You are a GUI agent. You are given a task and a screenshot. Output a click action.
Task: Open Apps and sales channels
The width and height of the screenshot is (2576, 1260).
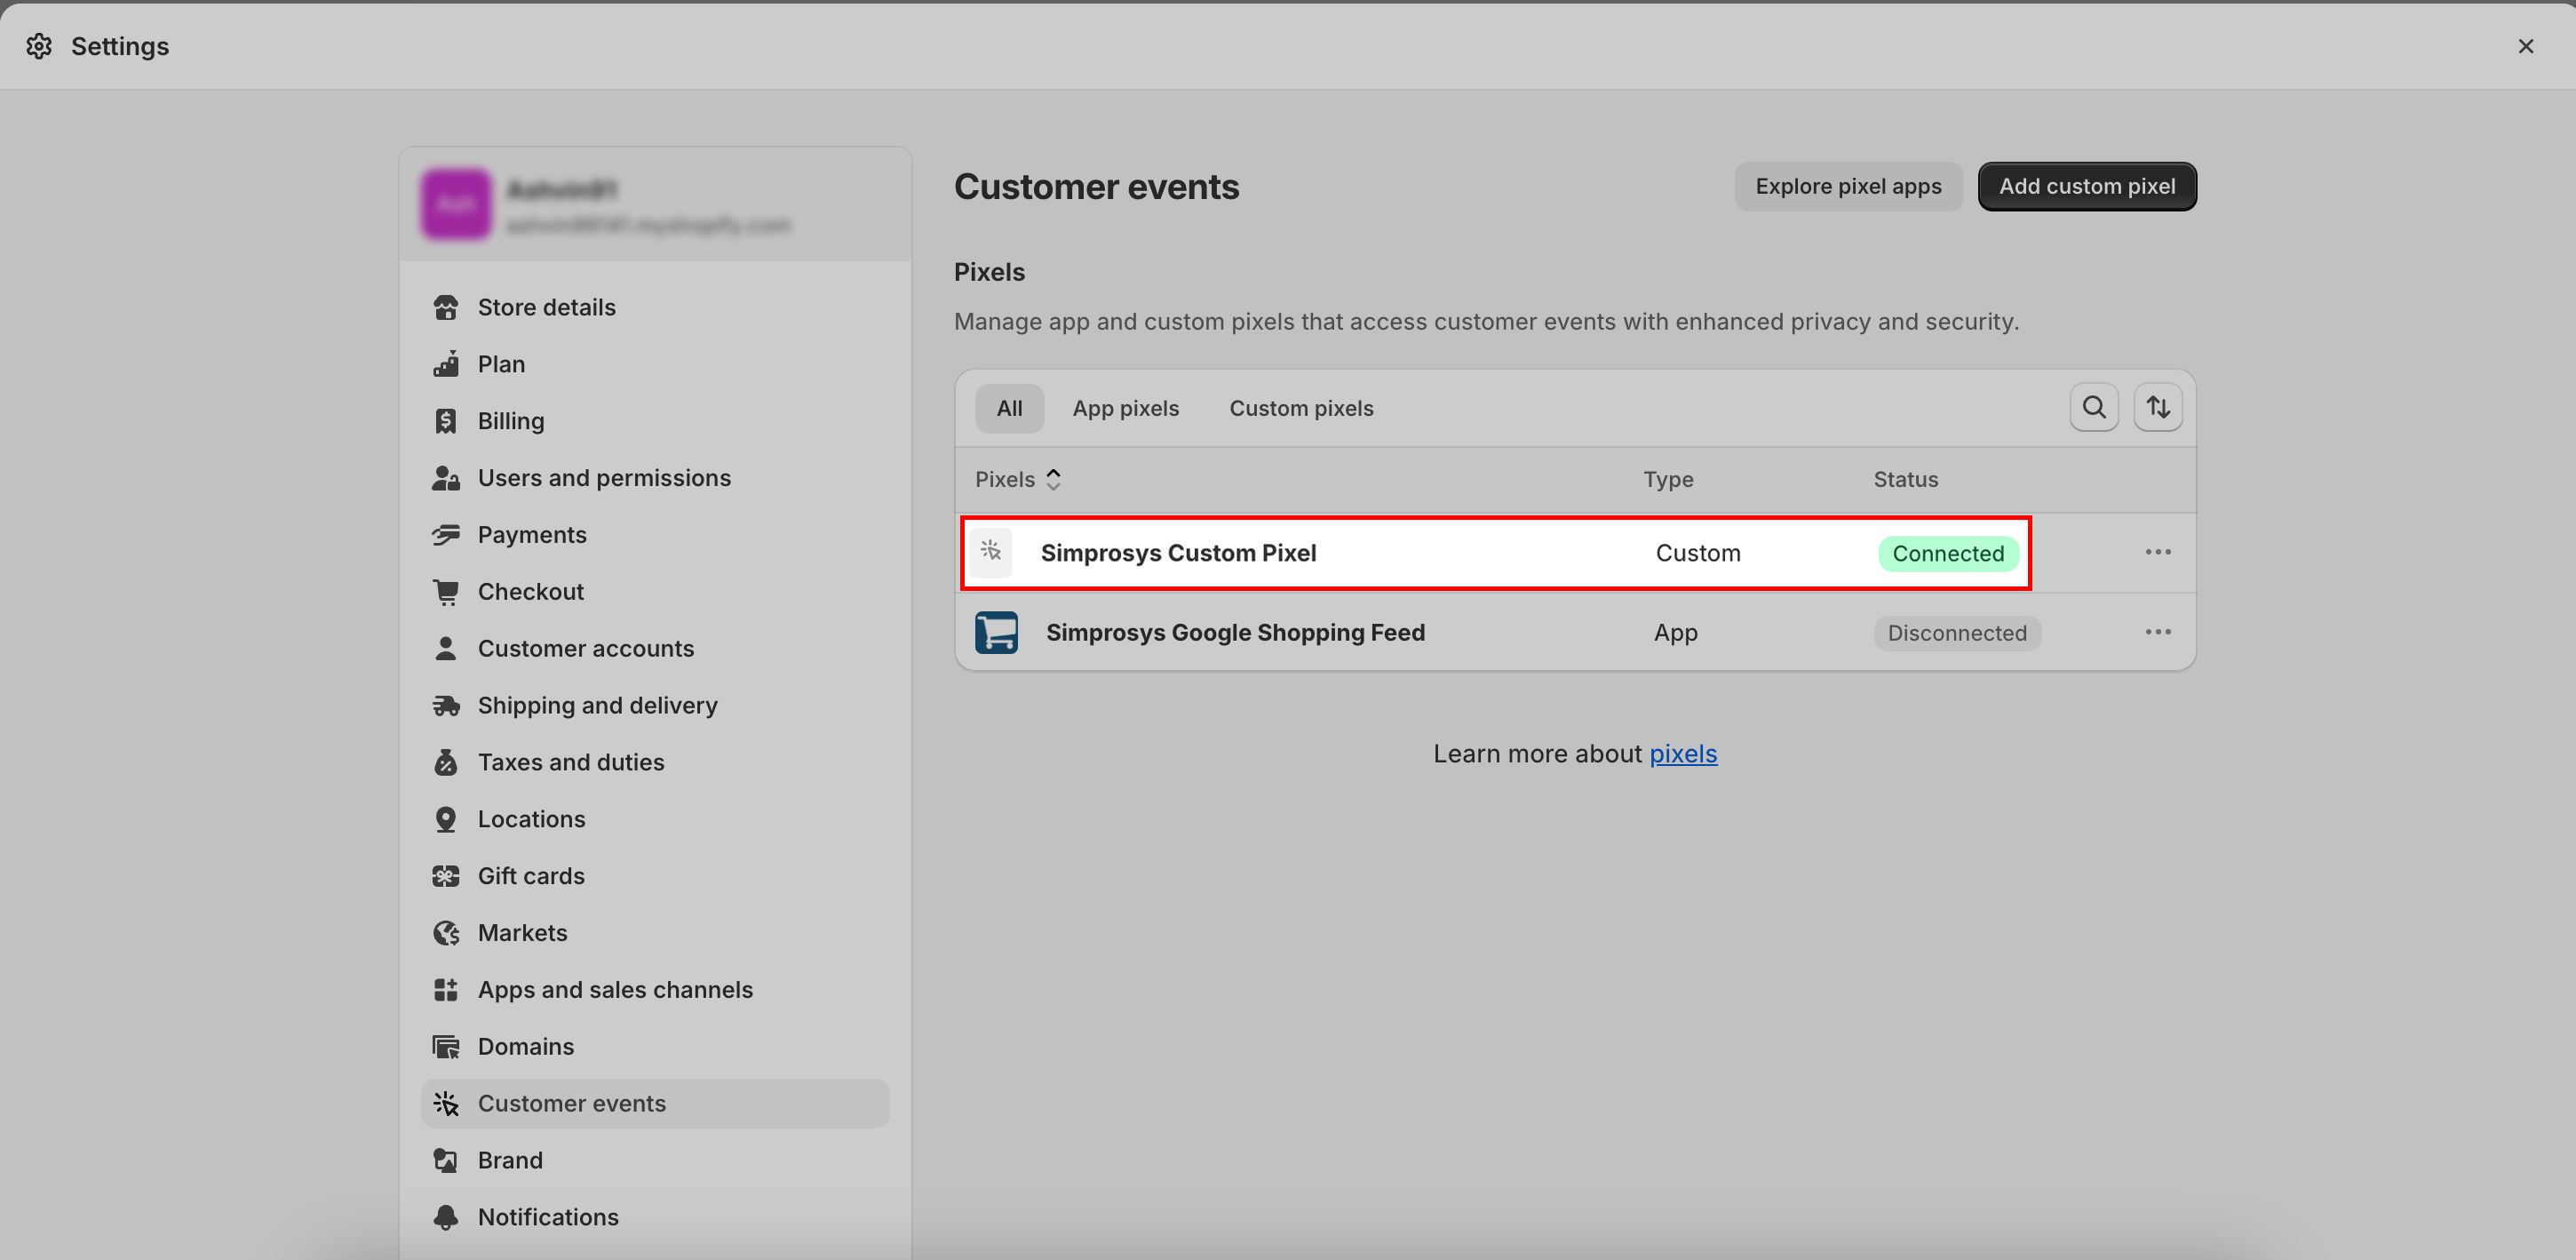point(655,990)
